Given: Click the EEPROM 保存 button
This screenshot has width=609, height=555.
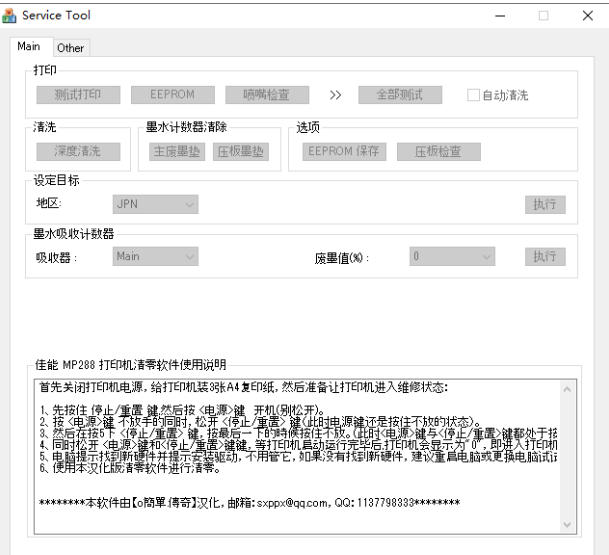Looking at the screenshot, I should tap(344, 151).
